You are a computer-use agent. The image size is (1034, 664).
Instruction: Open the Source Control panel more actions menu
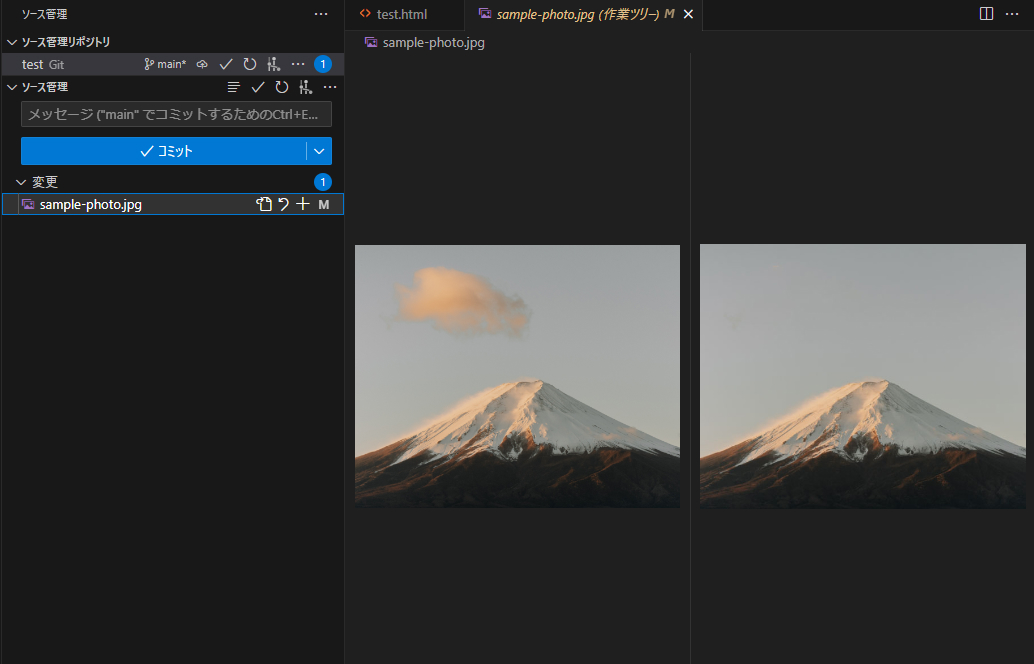click(x=321, y=14)
